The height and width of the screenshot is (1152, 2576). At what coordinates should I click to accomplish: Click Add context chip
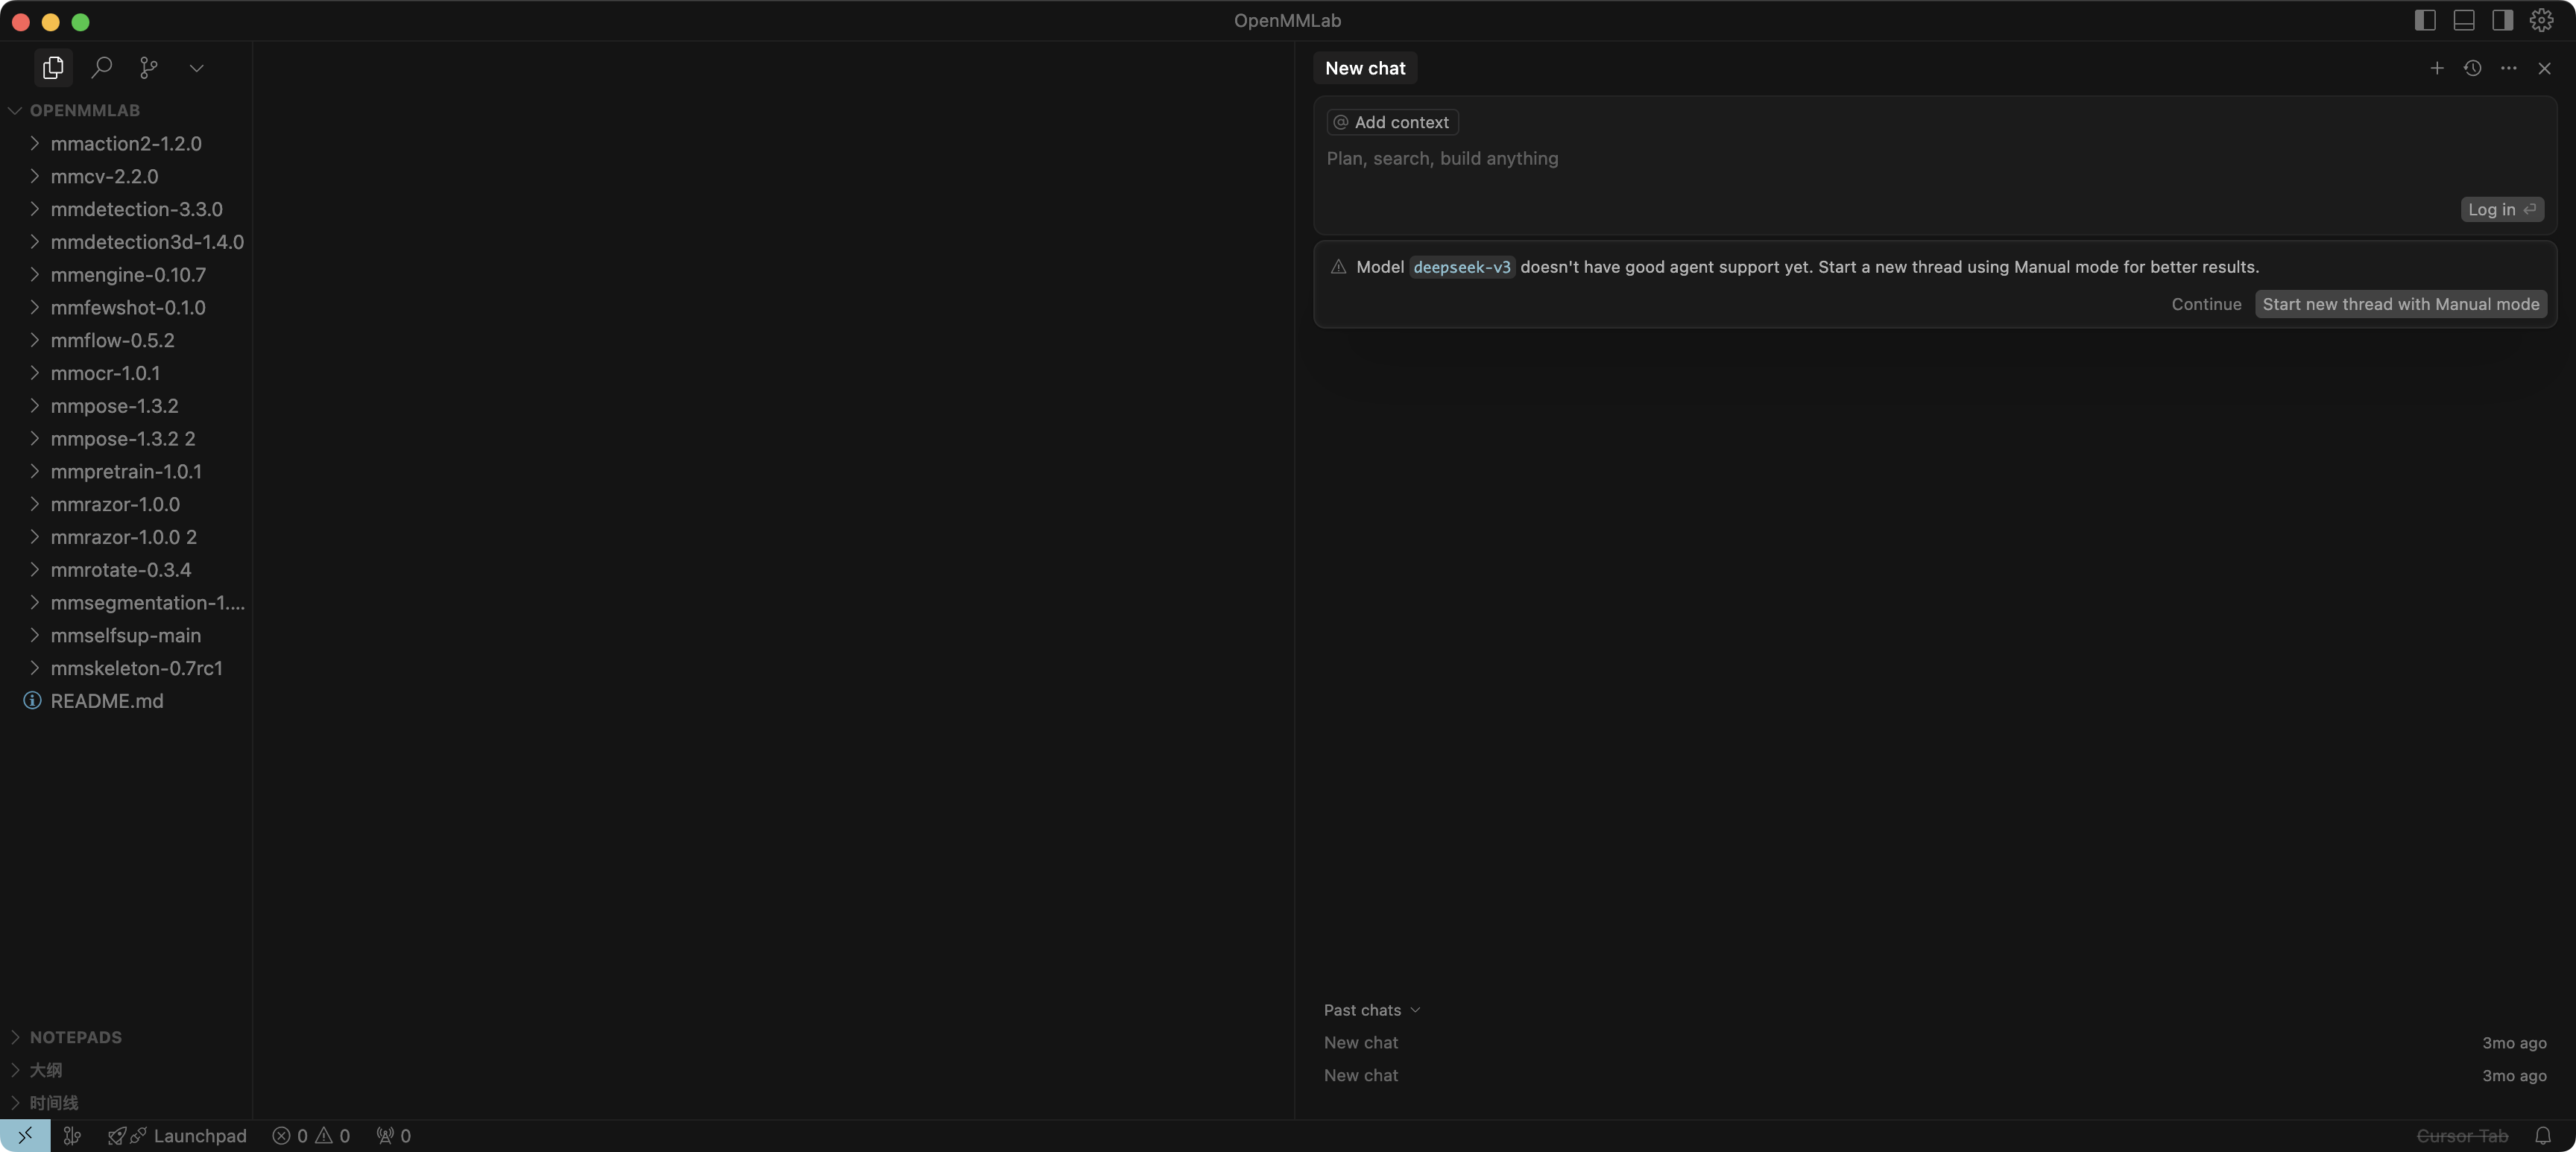coord(1392,122)
